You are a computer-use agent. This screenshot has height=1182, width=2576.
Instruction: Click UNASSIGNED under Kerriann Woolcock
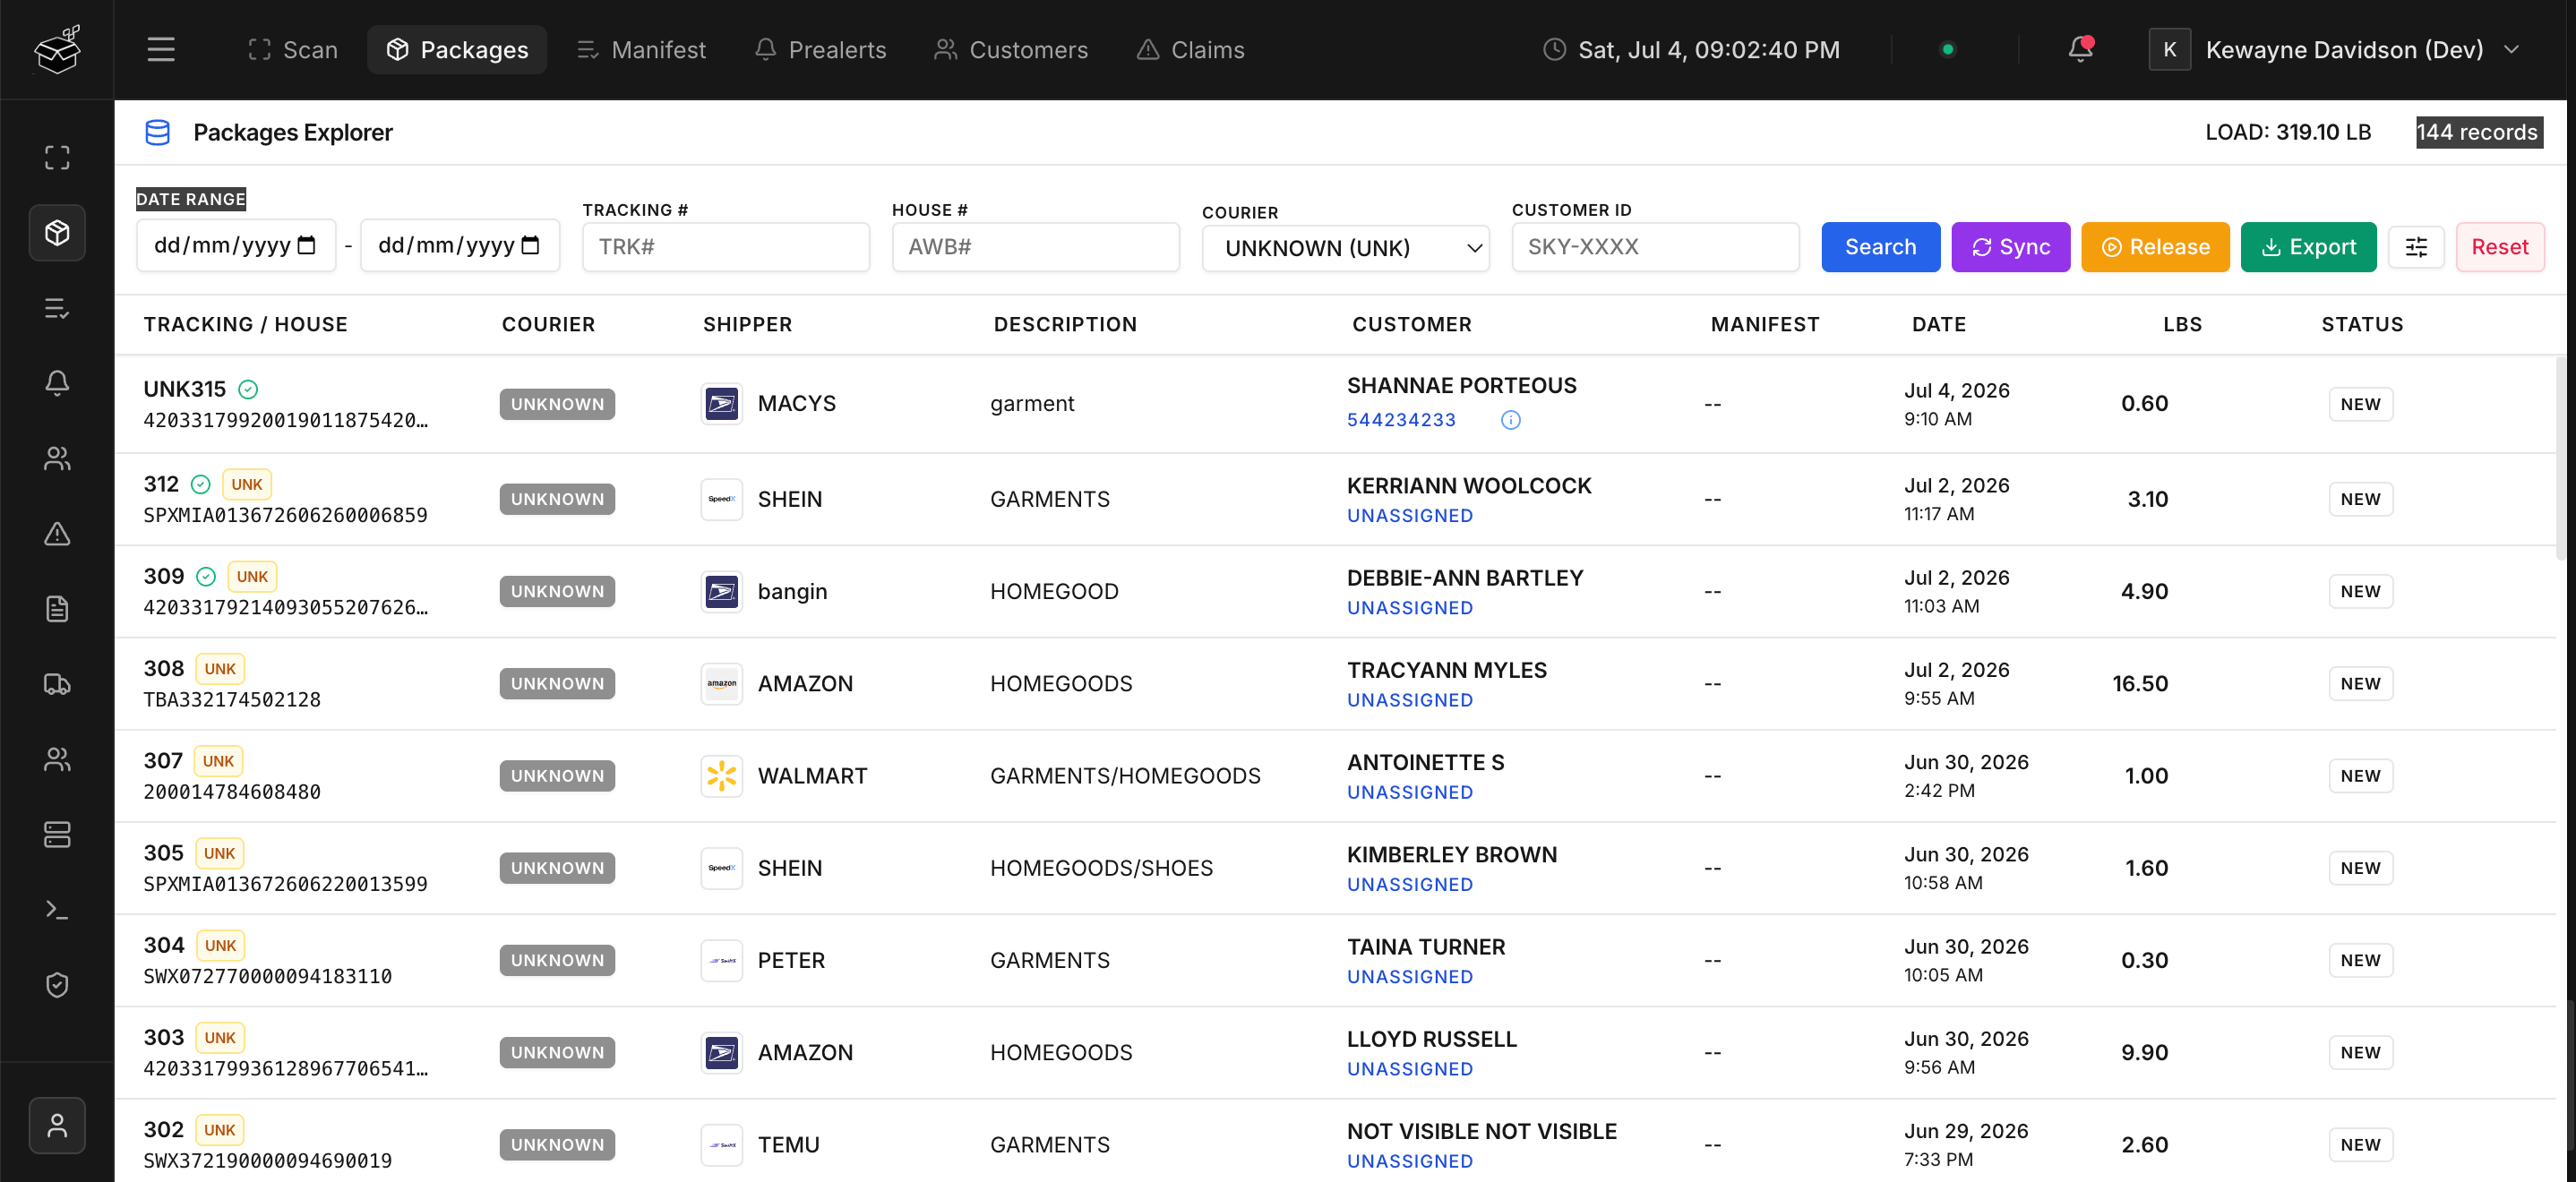pyautogui.click(x=1409, y=516)
